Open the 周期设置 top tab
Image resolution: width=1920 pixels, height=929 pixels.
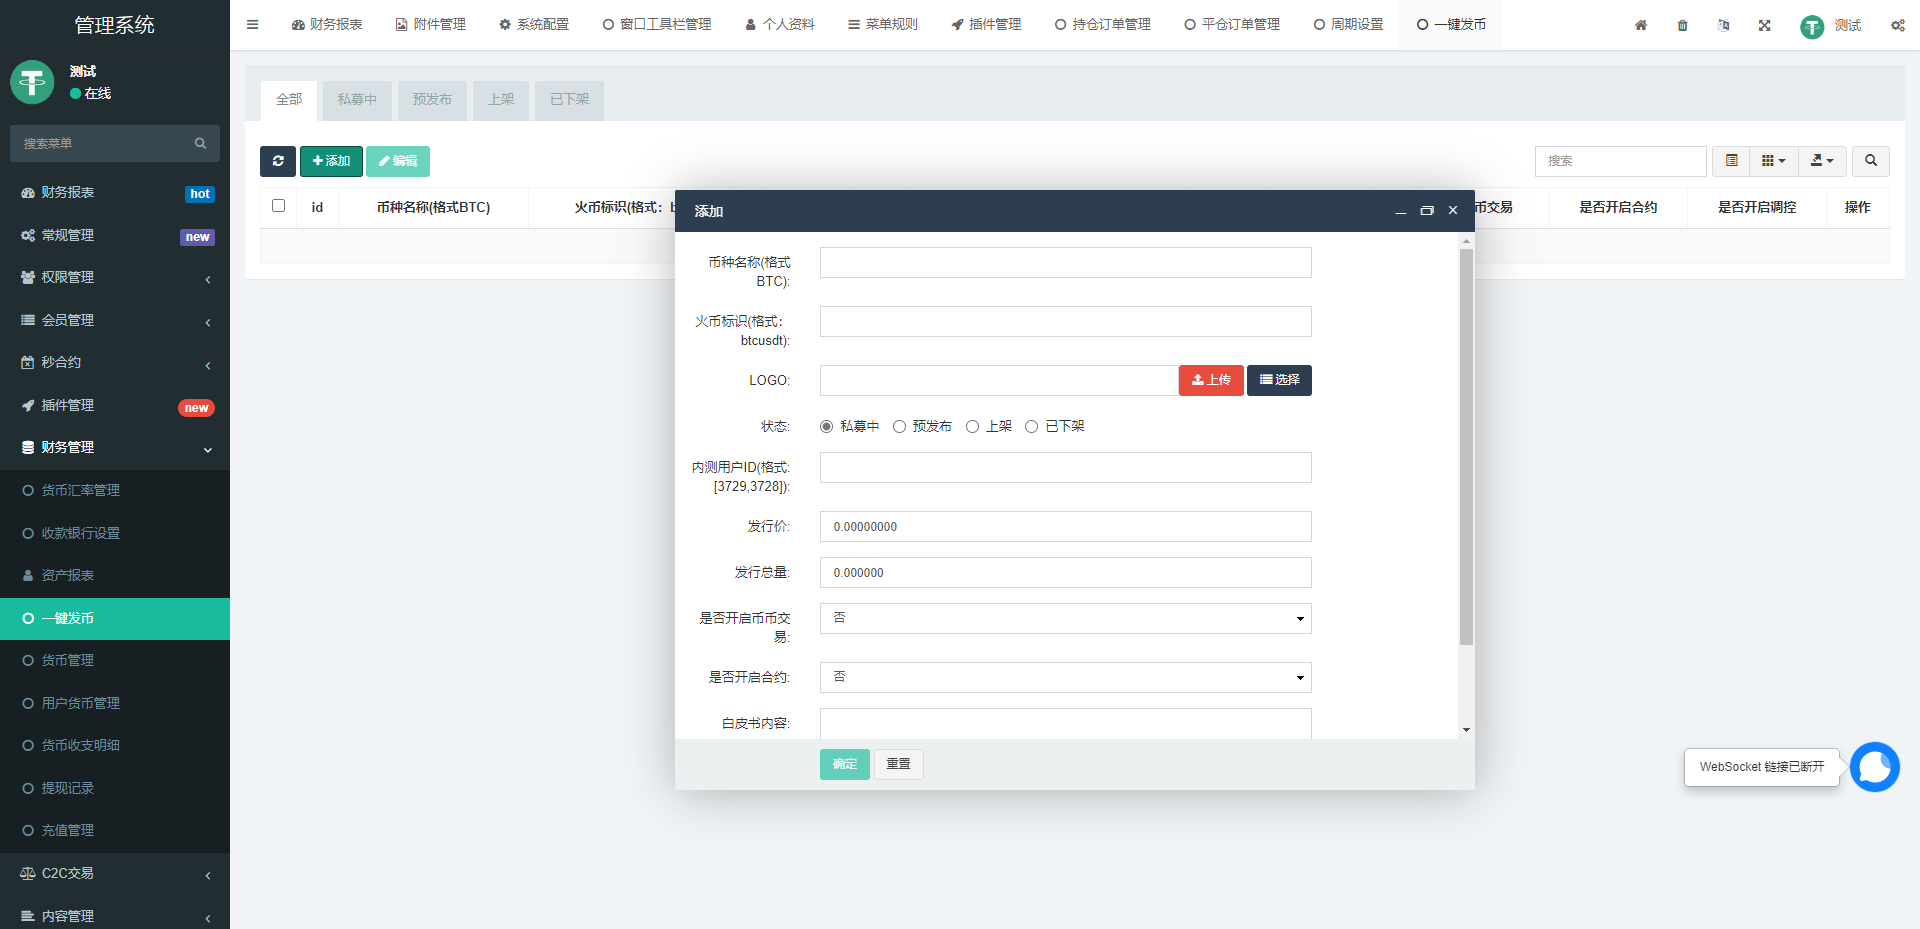[1348, 25]
